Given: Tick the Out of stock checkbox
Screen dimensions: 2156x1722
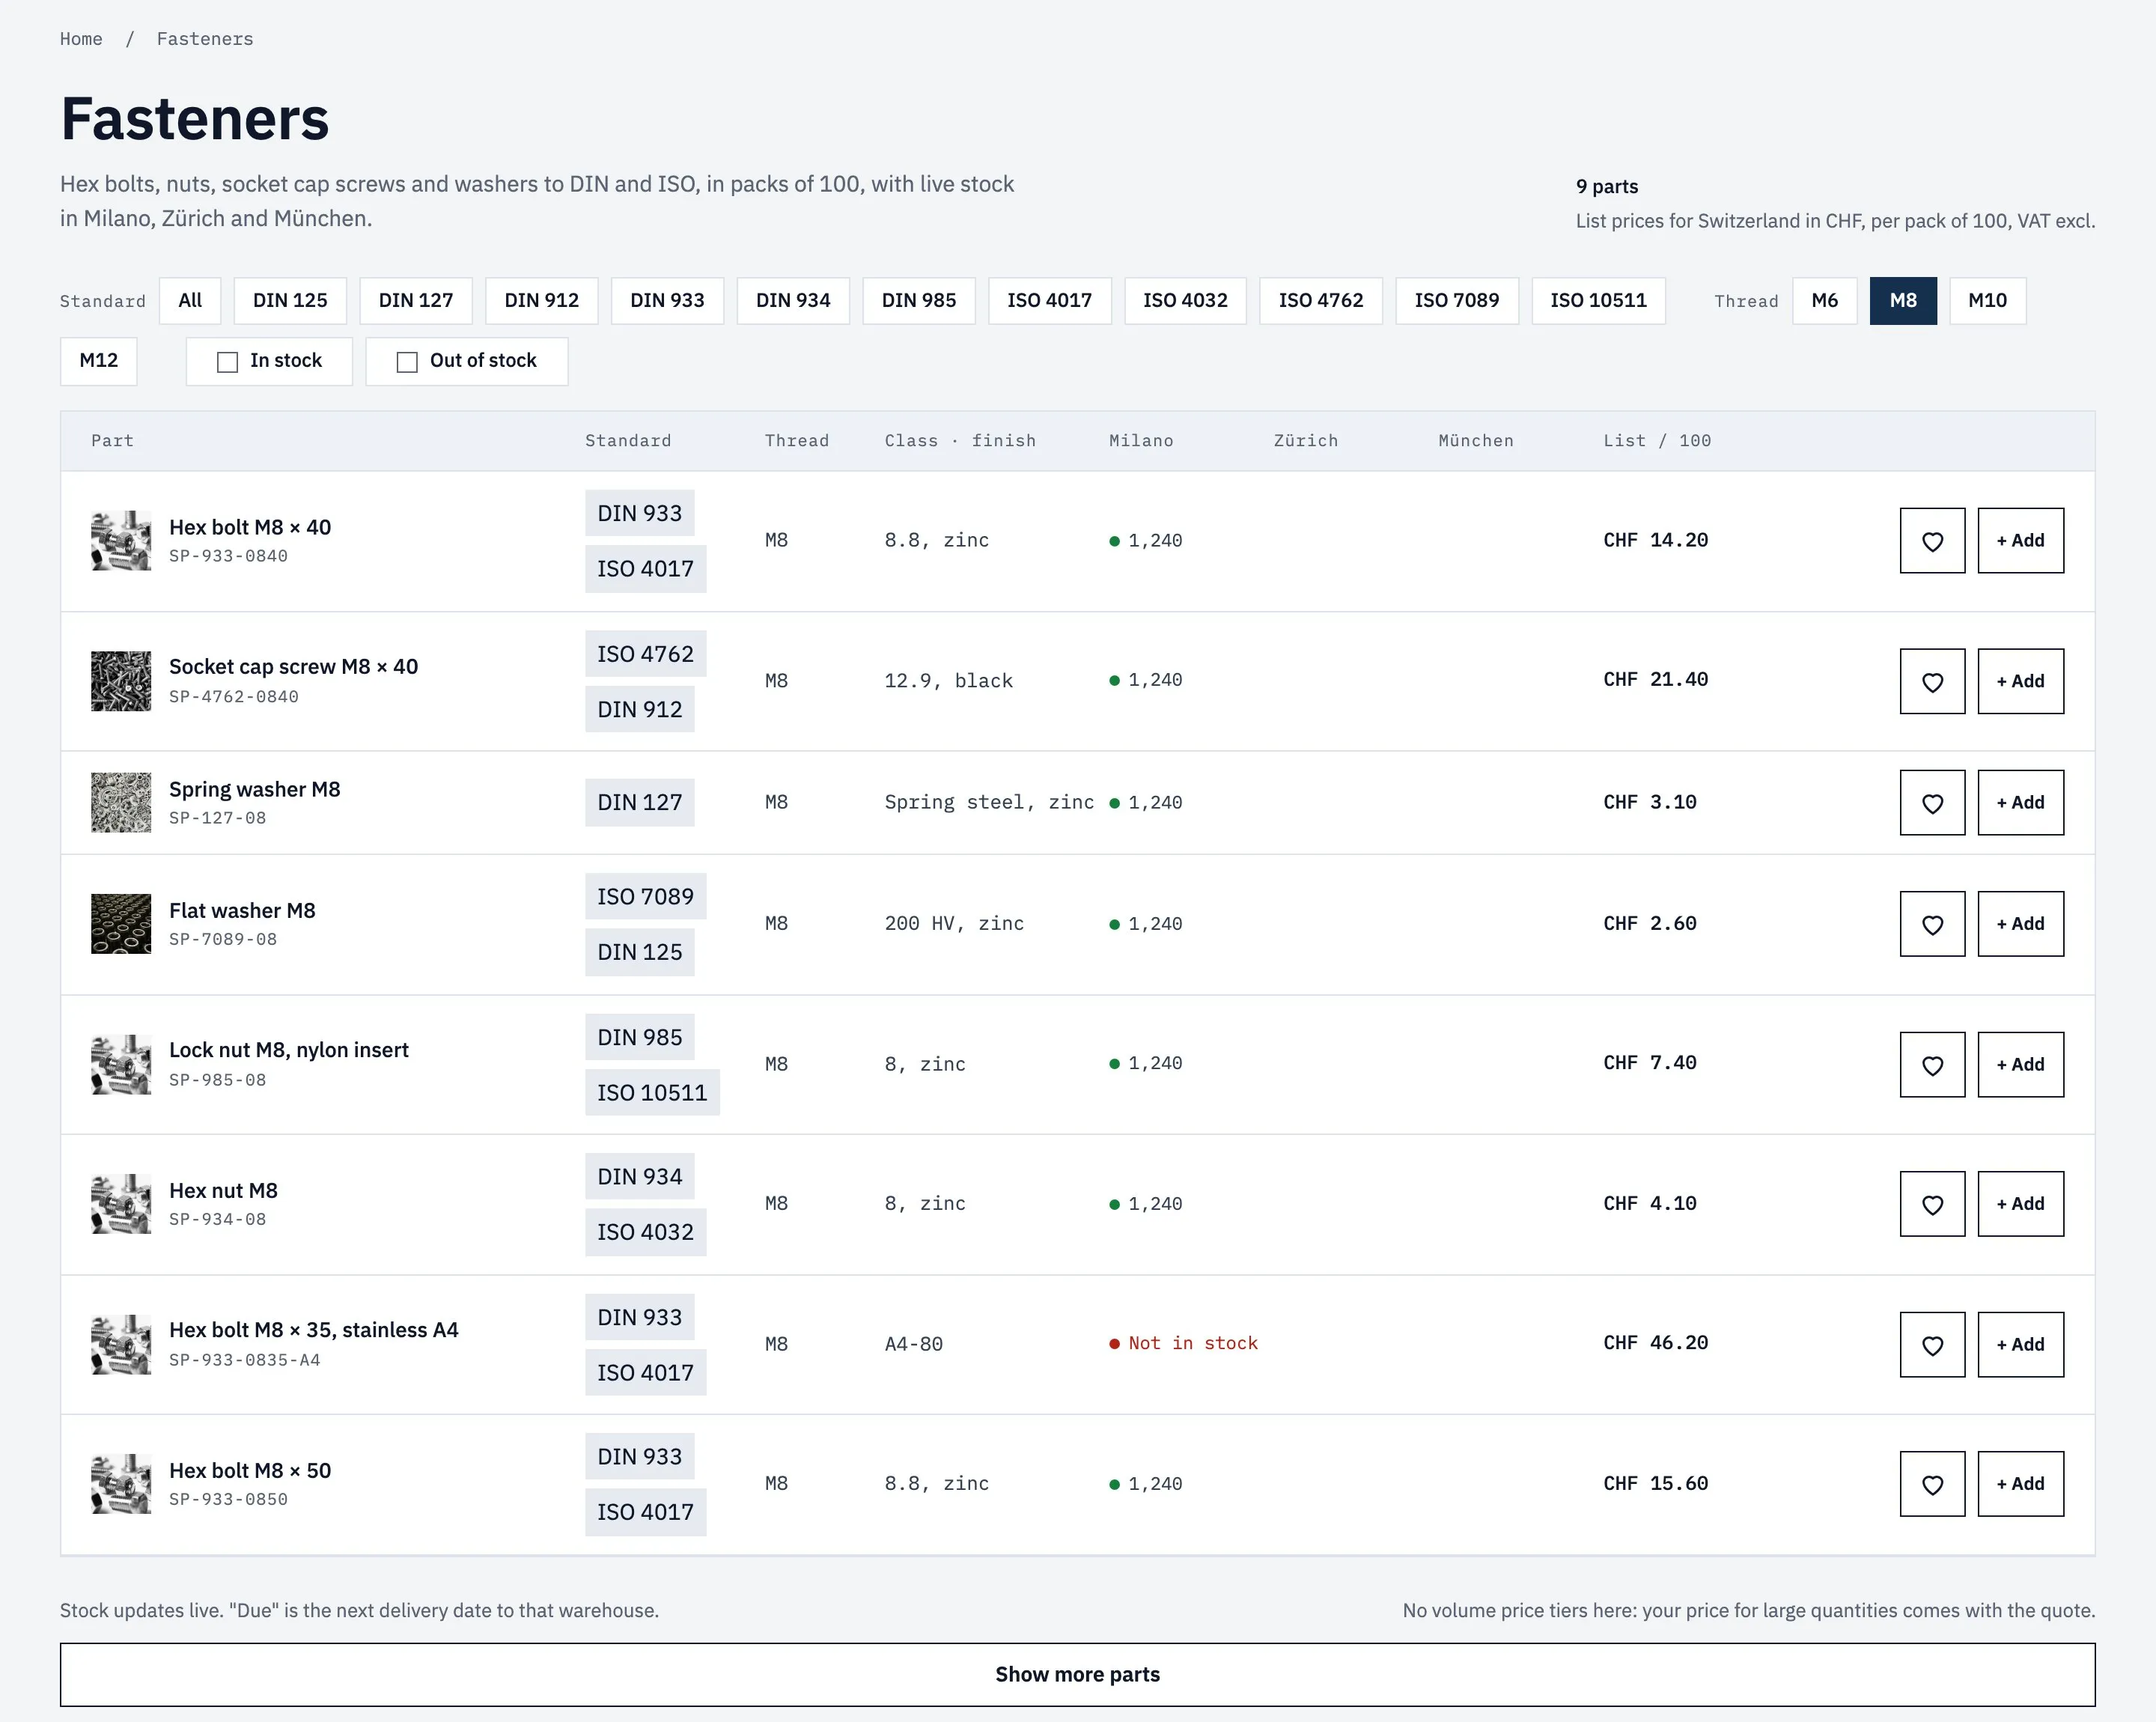Looking at the screenshot, I should click(407, 362).
